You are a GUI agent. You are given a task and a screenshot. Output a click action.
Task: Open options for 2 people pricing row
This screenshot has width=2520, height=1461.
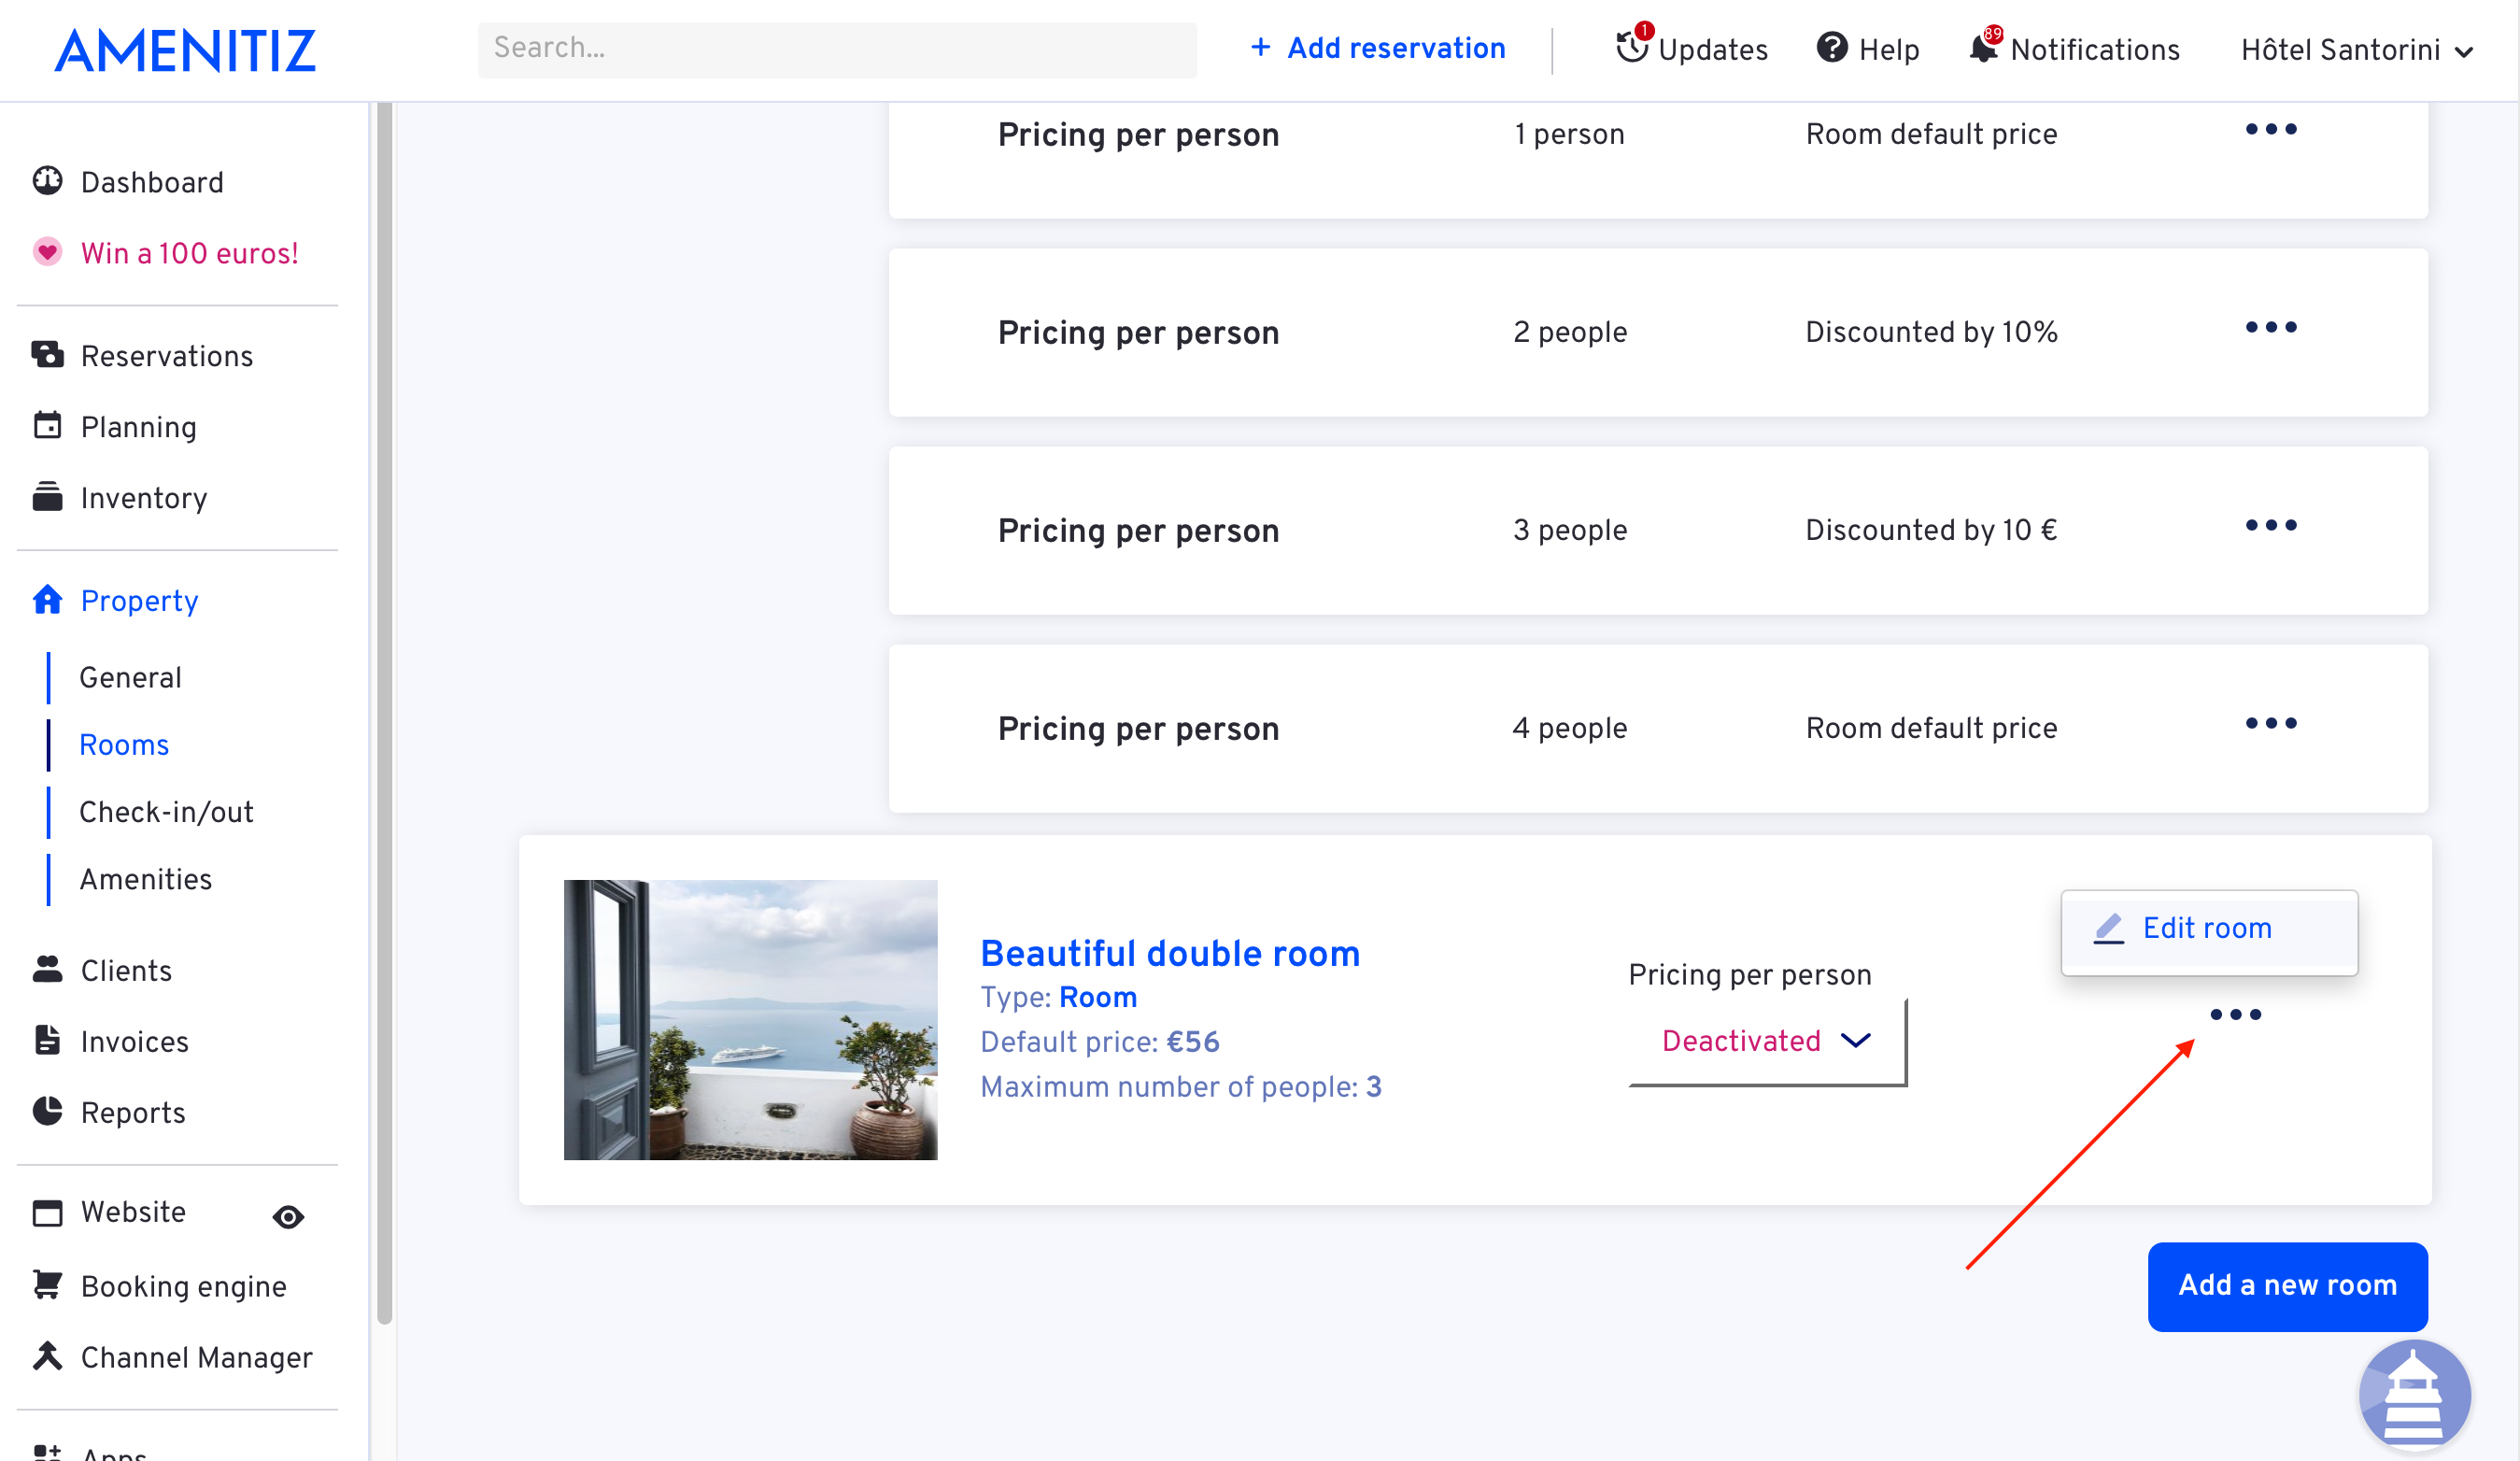2271,327
